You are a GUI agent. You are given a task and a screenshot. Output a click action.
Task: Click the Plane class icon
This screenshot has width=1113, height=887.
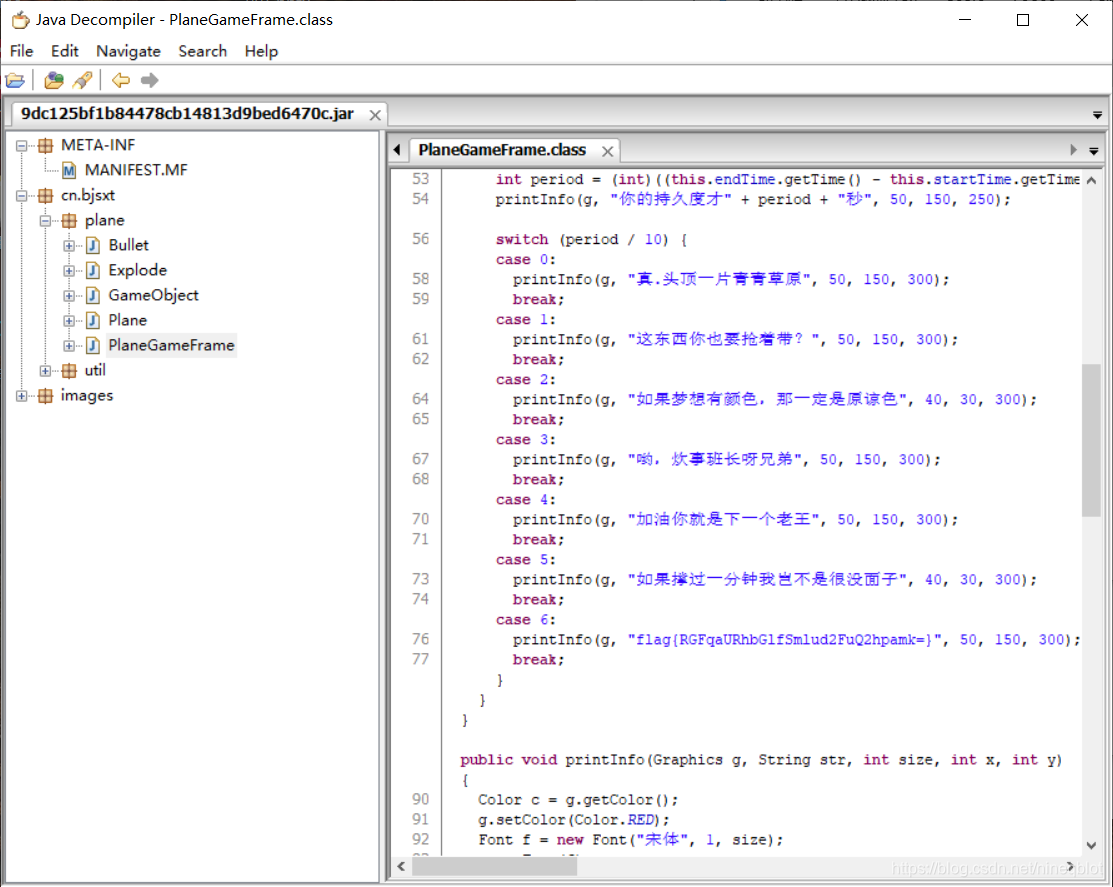93,321
